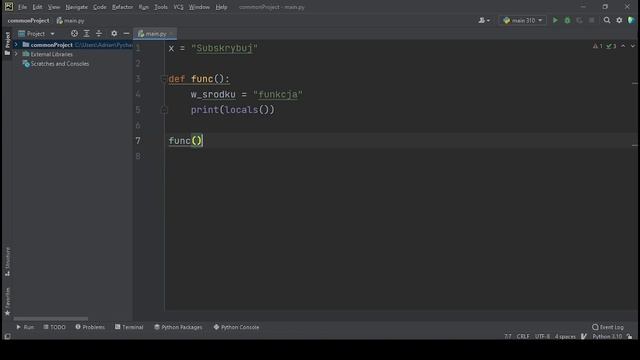The image size is (640, 360).
Task: Go to previous highlighted error arrow
Action: 623,46
